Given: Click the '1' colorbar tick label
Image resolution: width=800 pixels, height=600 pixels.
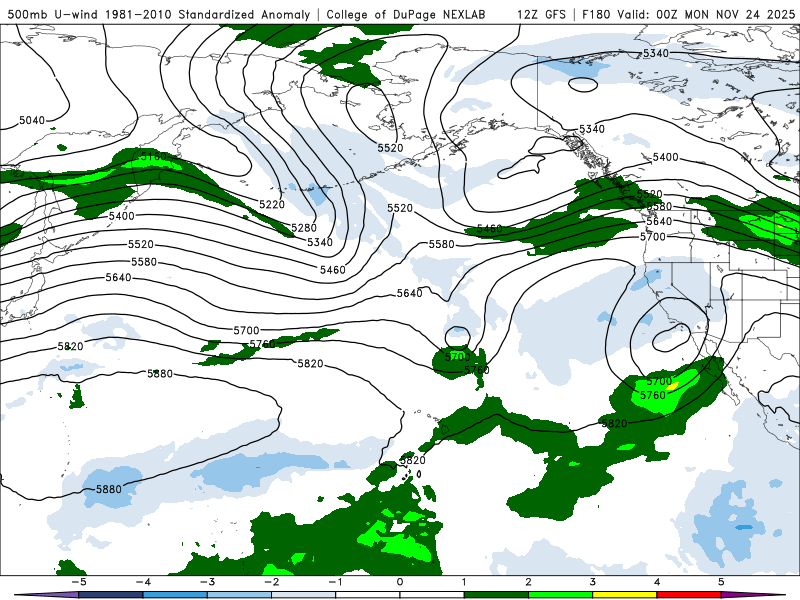Looking at the screenshot, I should coord(464,582).
